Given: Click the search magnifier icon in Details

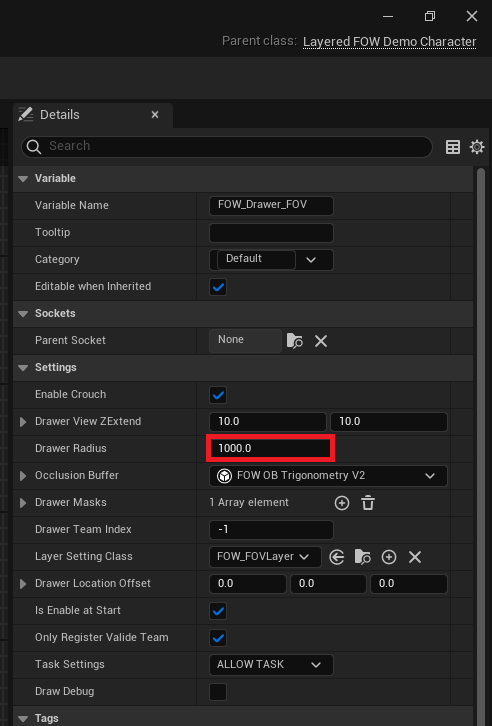Looking at the screenshot, I should pos(34,147).
